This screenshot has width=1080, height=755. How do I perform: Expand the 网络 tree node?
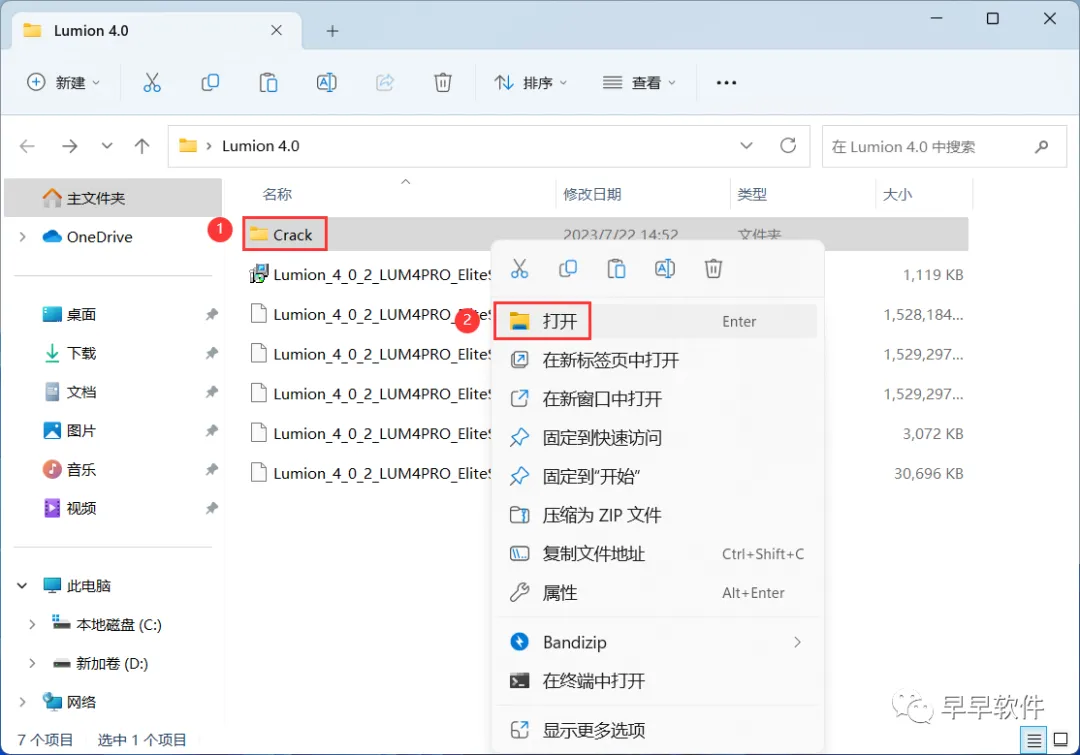23,702
